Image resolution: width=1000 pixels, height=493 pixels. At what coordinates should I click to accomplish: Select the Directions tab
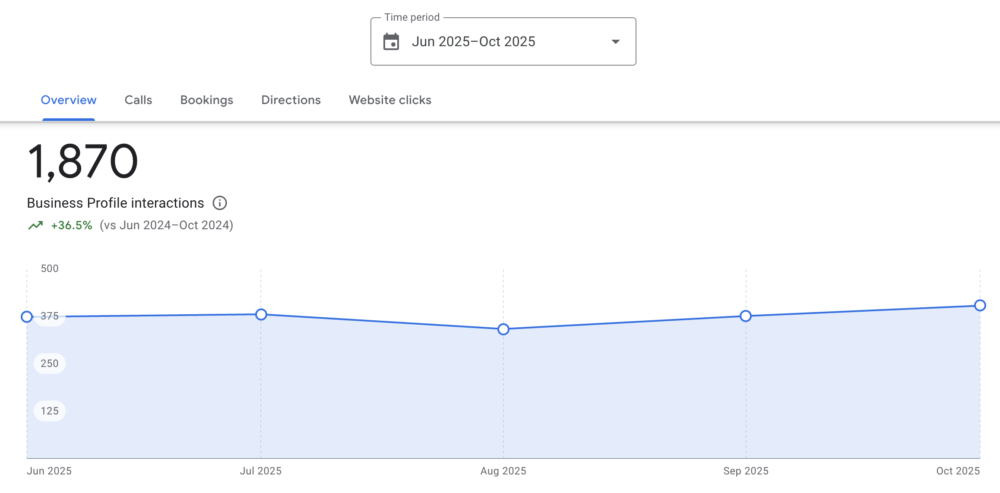(291, 100)
